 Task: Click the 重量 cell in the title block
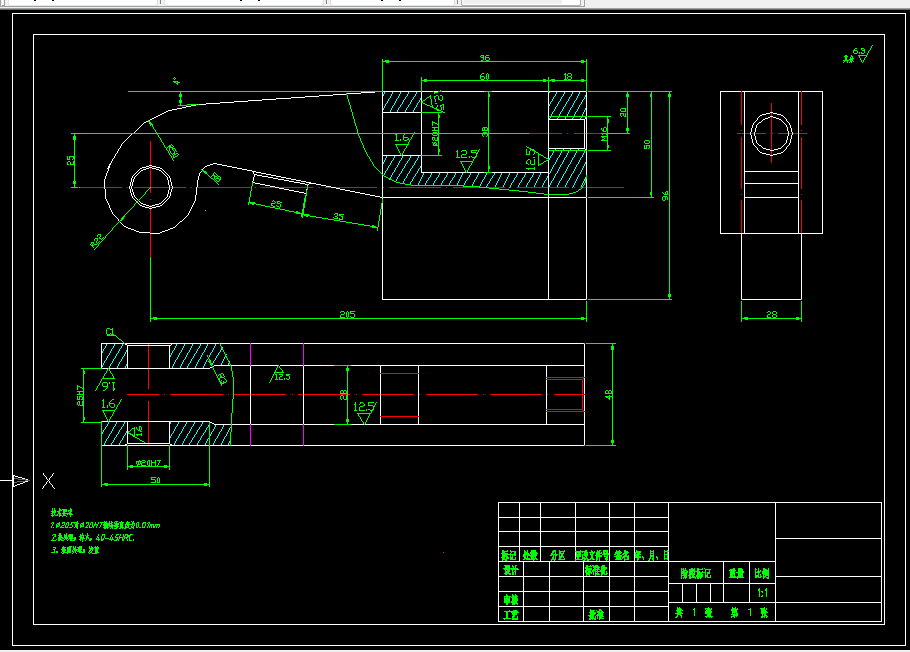[736, 574]
